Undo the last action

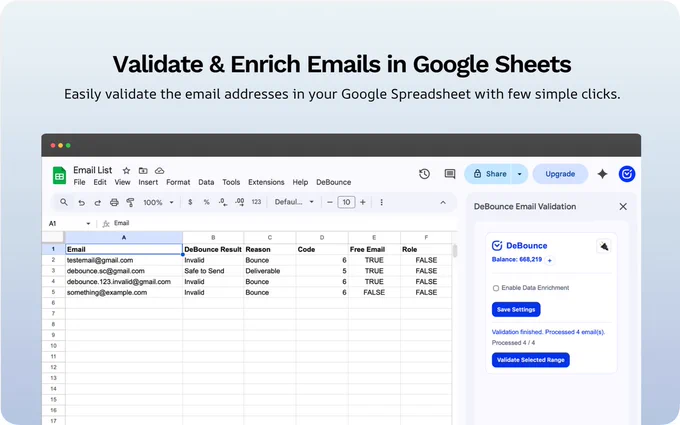point(81,203)
